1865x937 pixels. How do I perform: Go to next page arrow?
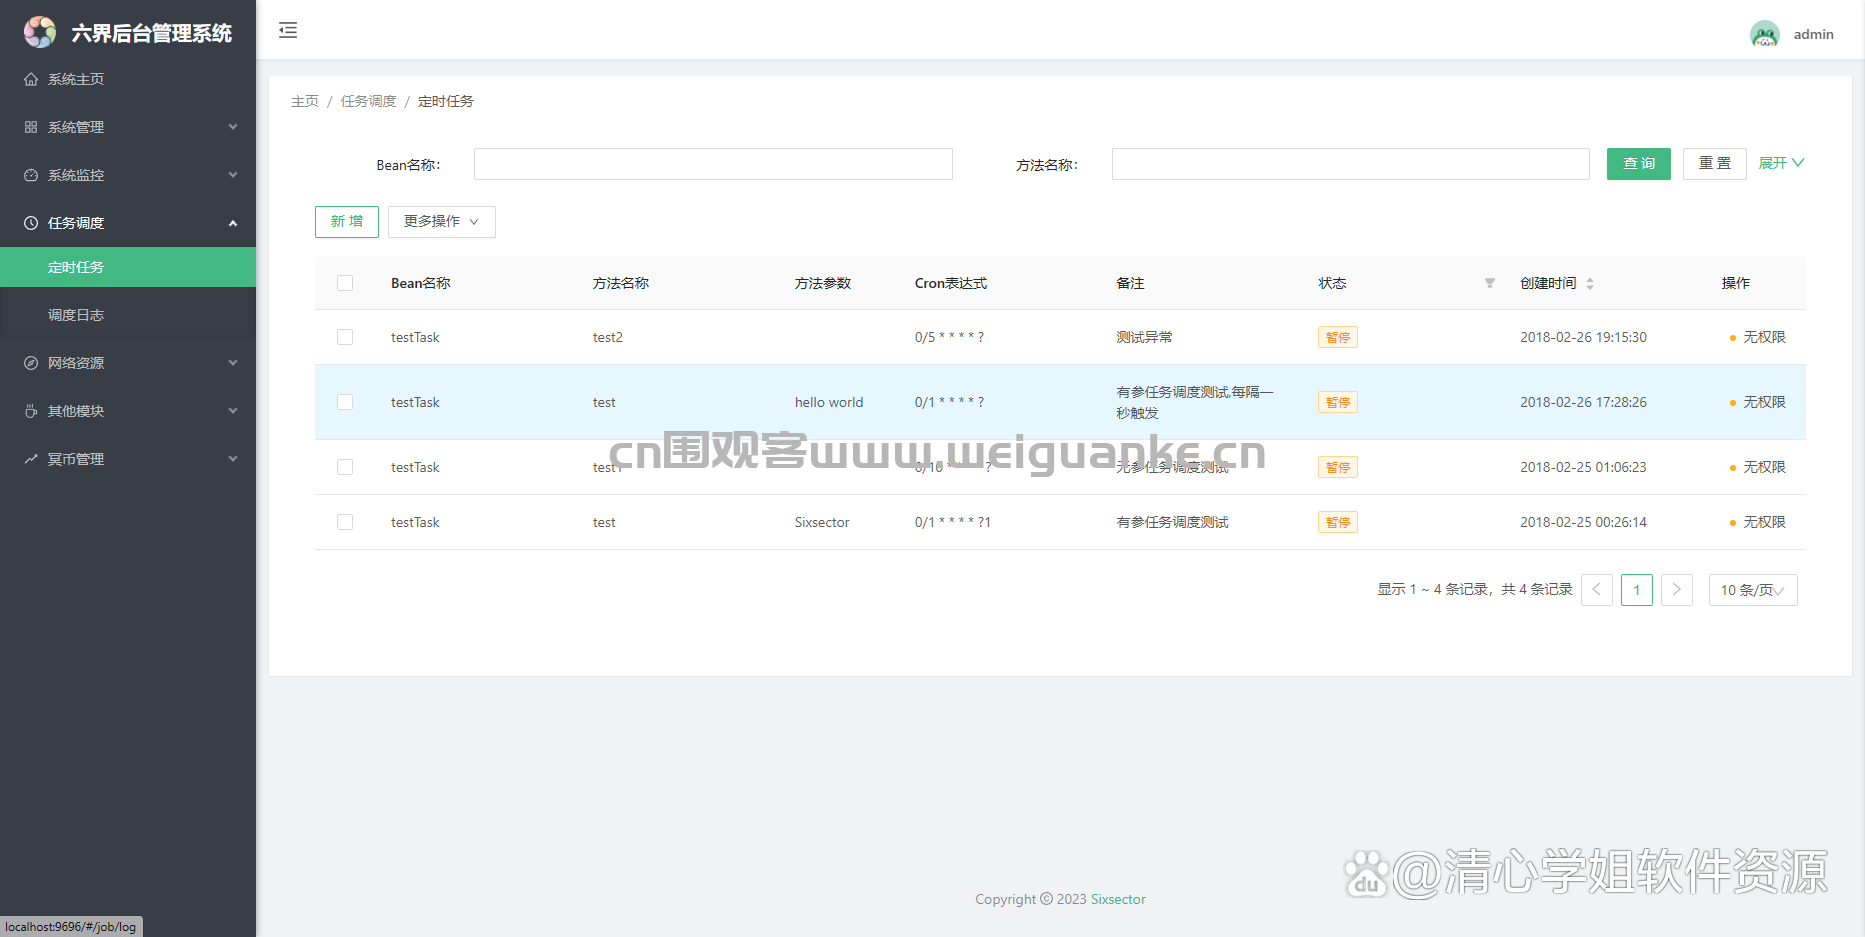coord(1677,590)
